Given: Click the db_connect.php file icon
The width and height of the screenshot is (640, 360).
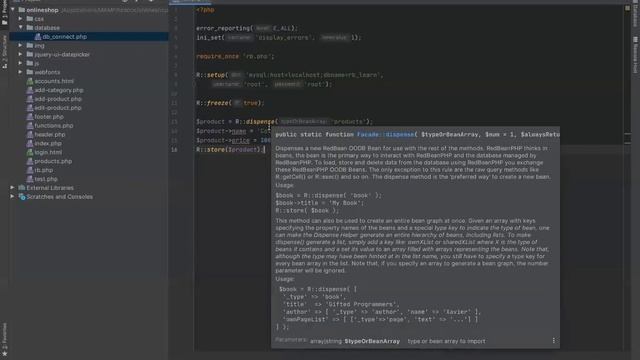Looking at the screenshot, I should (38, 36).
